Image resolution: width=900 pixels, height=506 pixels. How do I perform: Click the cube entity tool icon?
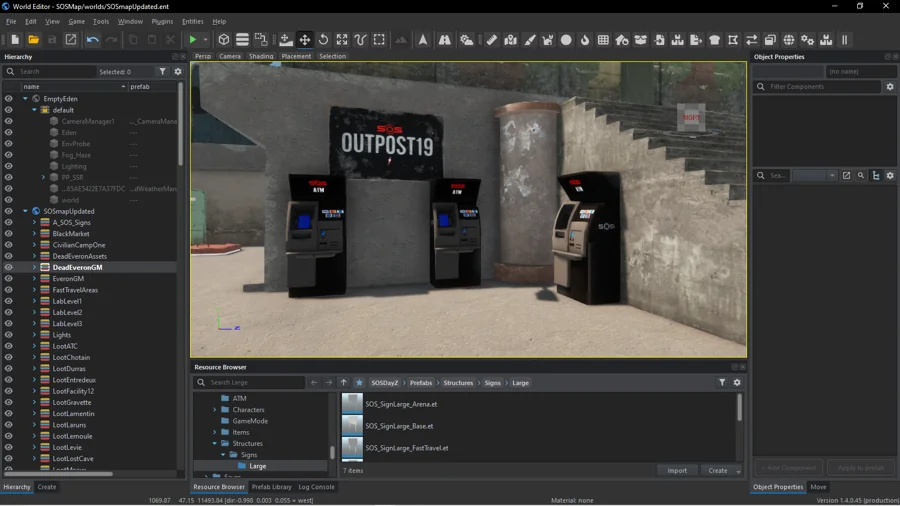click(224, 40)
